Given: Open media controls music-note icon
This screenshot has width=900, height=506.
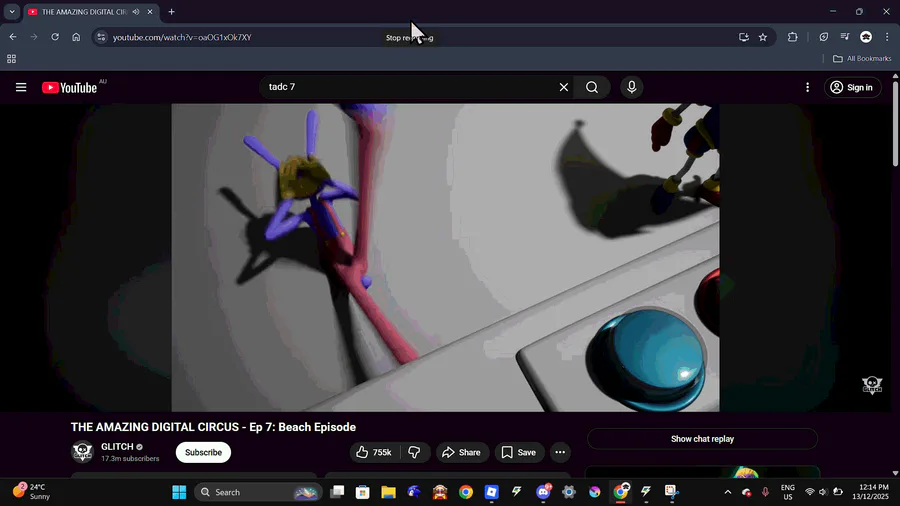Looking at the screenshot, I should (845, 37).
